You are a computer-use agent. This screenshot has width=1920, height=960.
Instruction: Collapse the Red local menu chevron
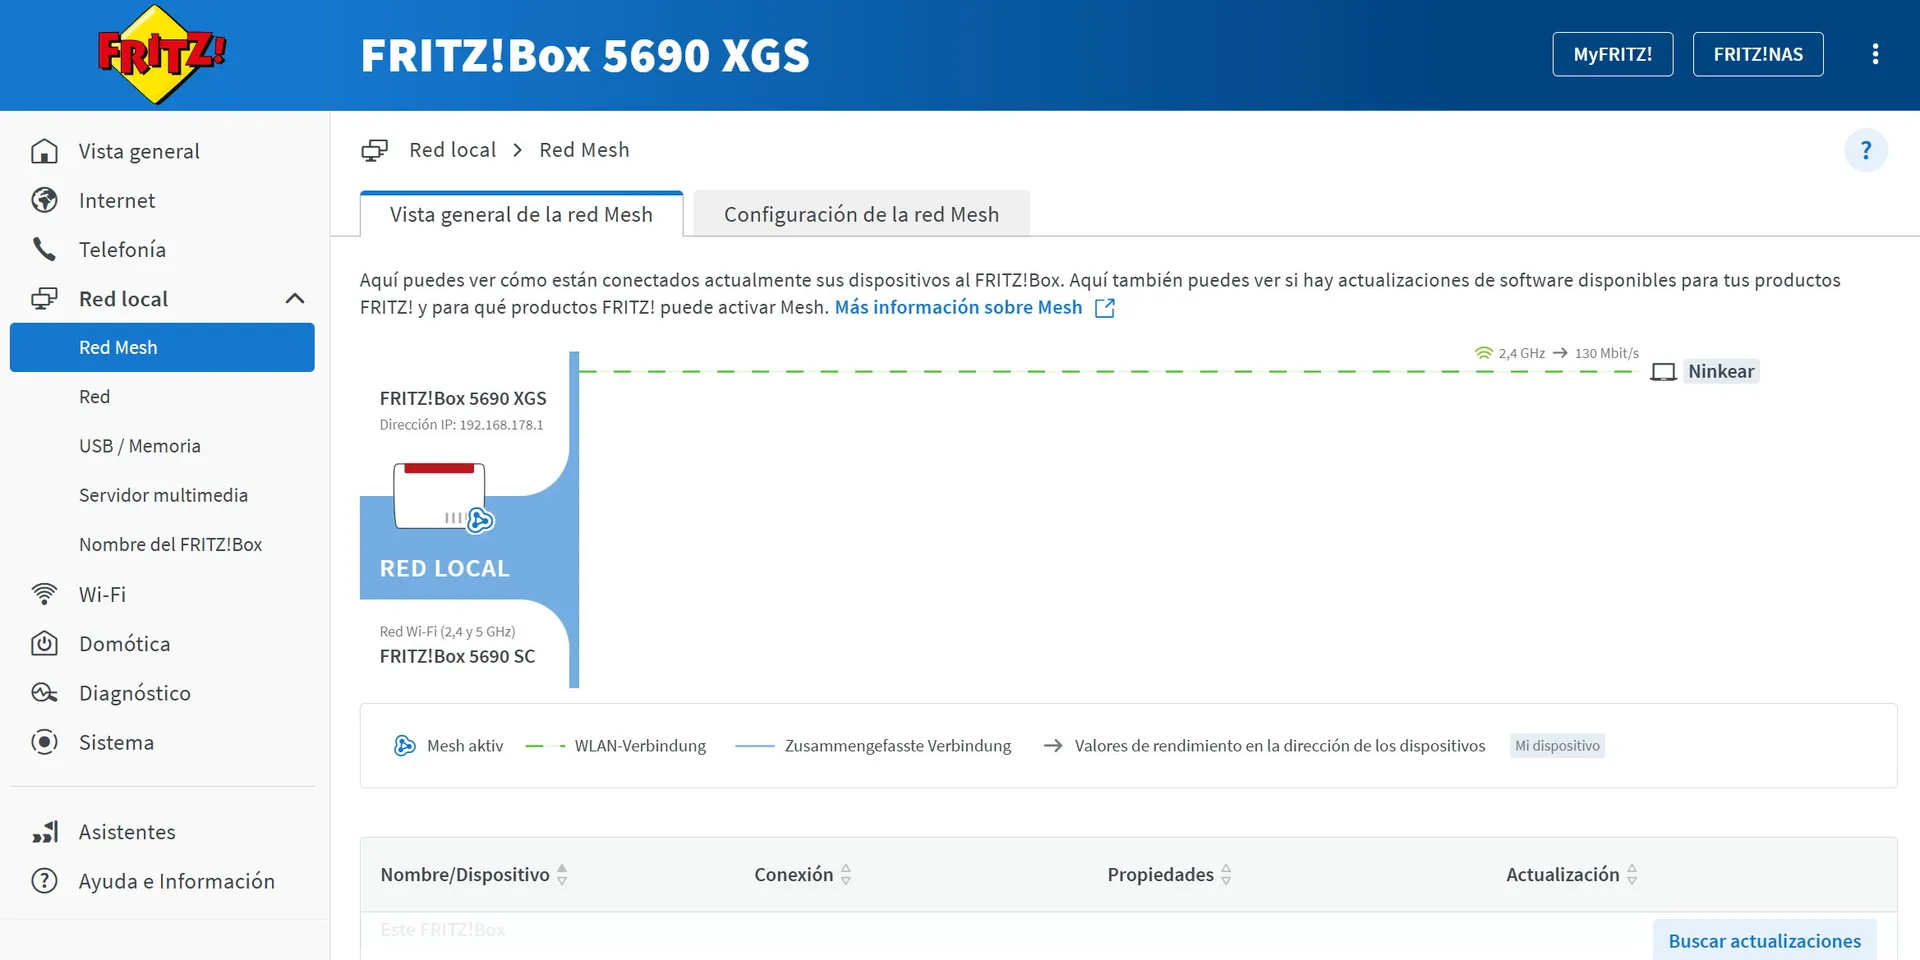tap(294, 299)
